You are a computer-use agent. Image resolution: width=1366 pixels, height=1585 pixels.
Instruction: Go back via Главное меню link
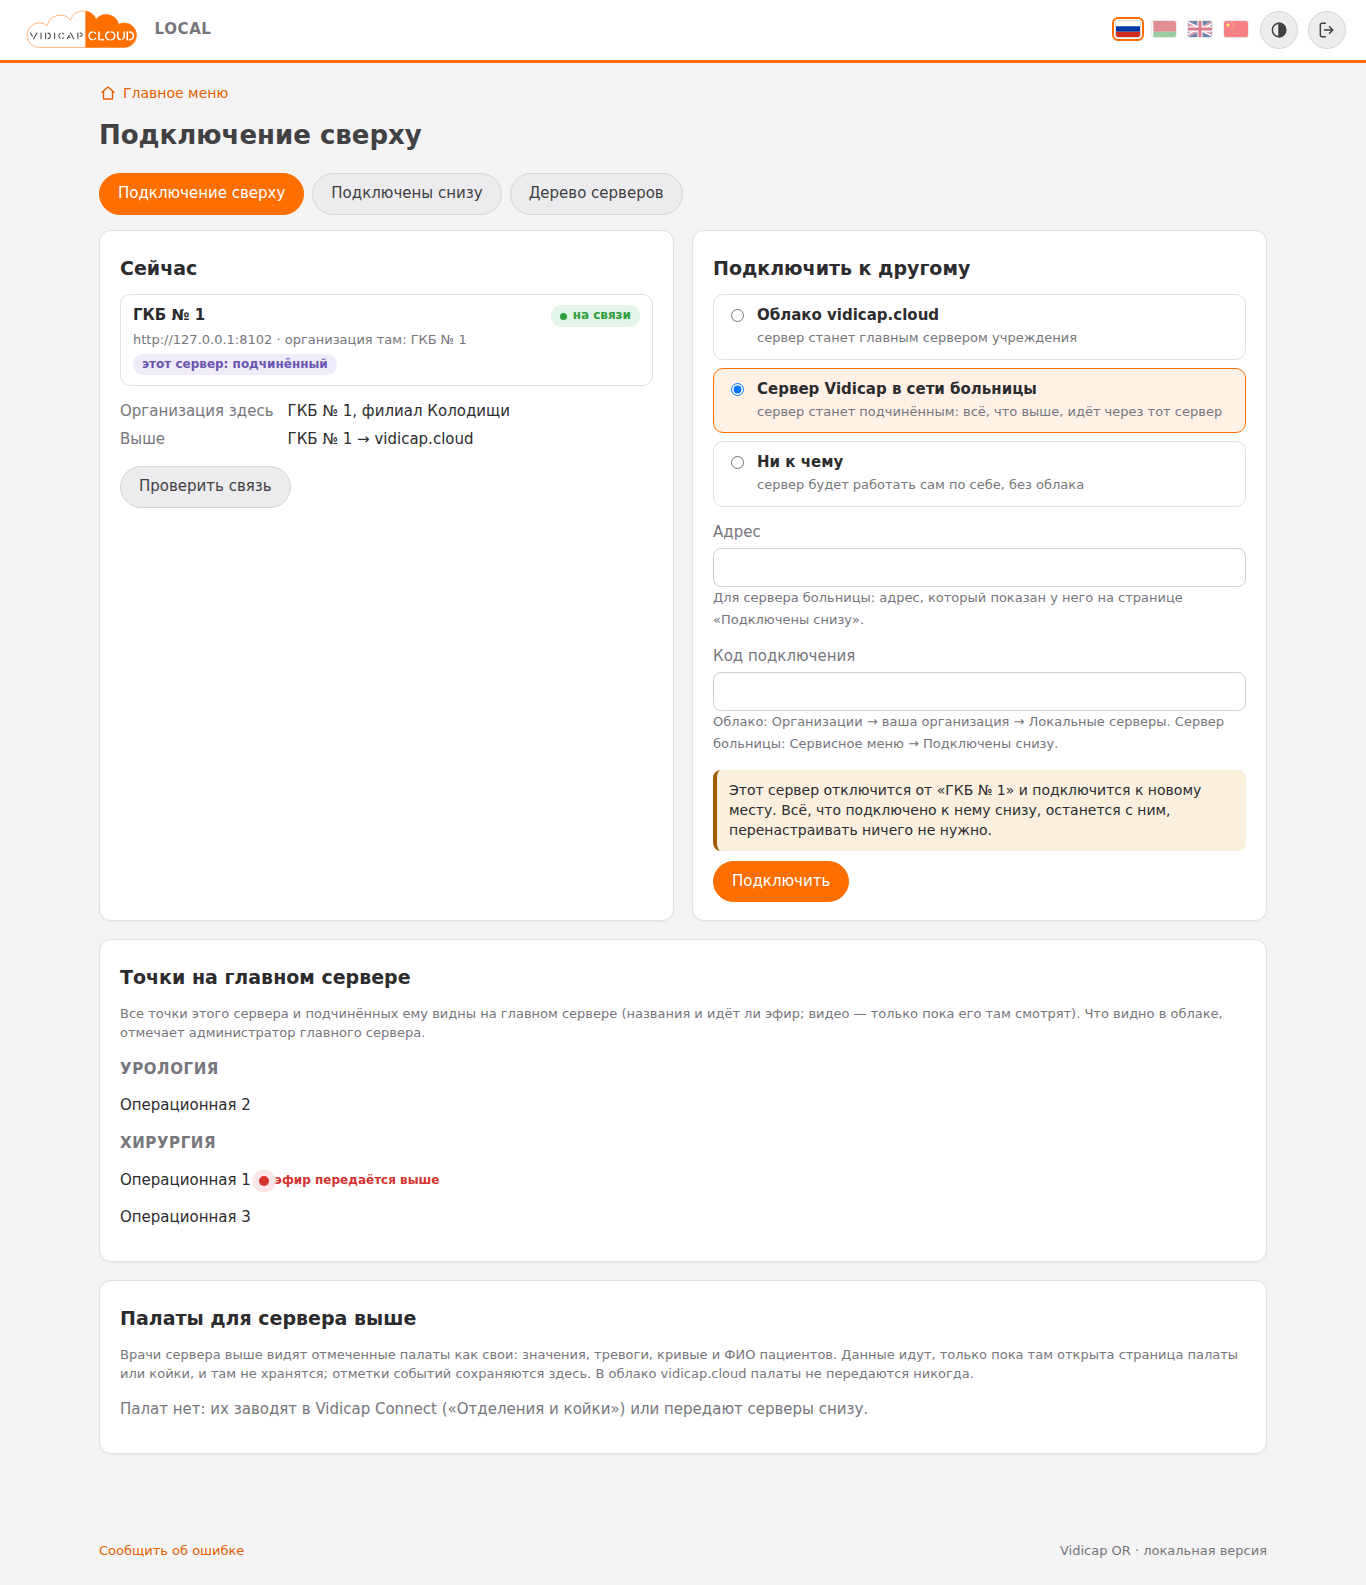pos(164,93)
